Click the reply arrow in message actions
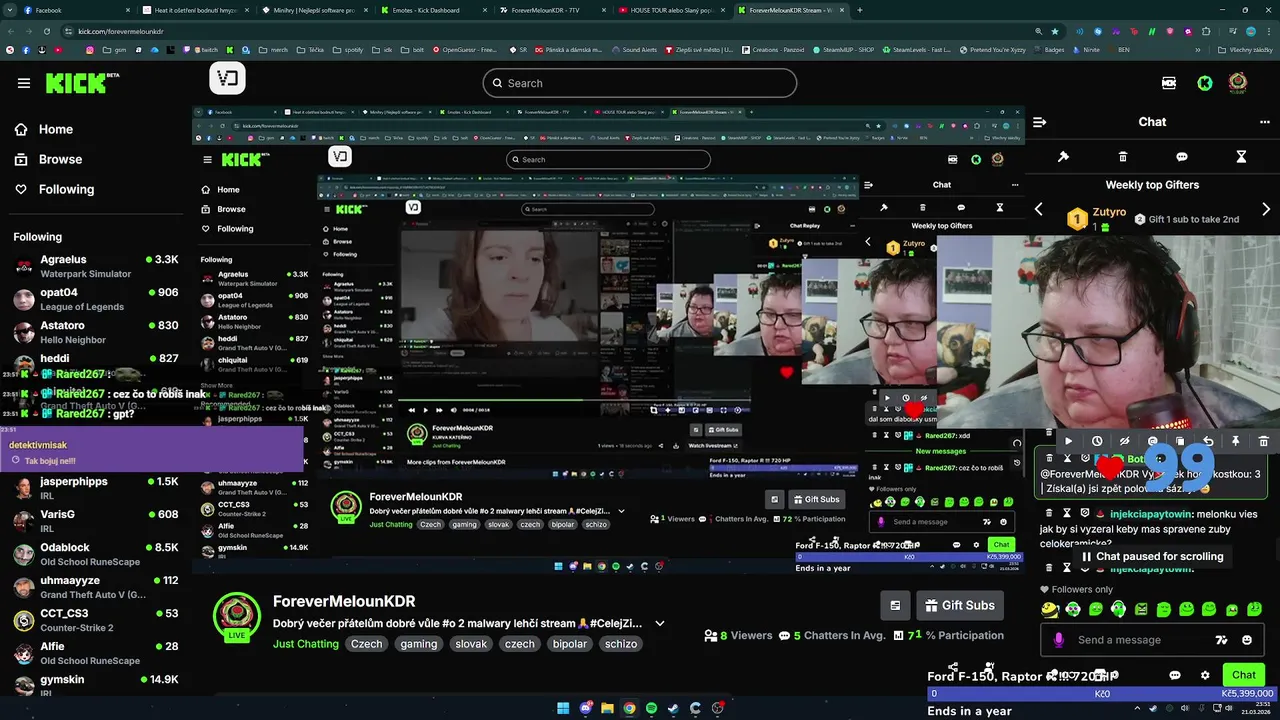Screen dimensions: 1280x720 click(1208, 441)
